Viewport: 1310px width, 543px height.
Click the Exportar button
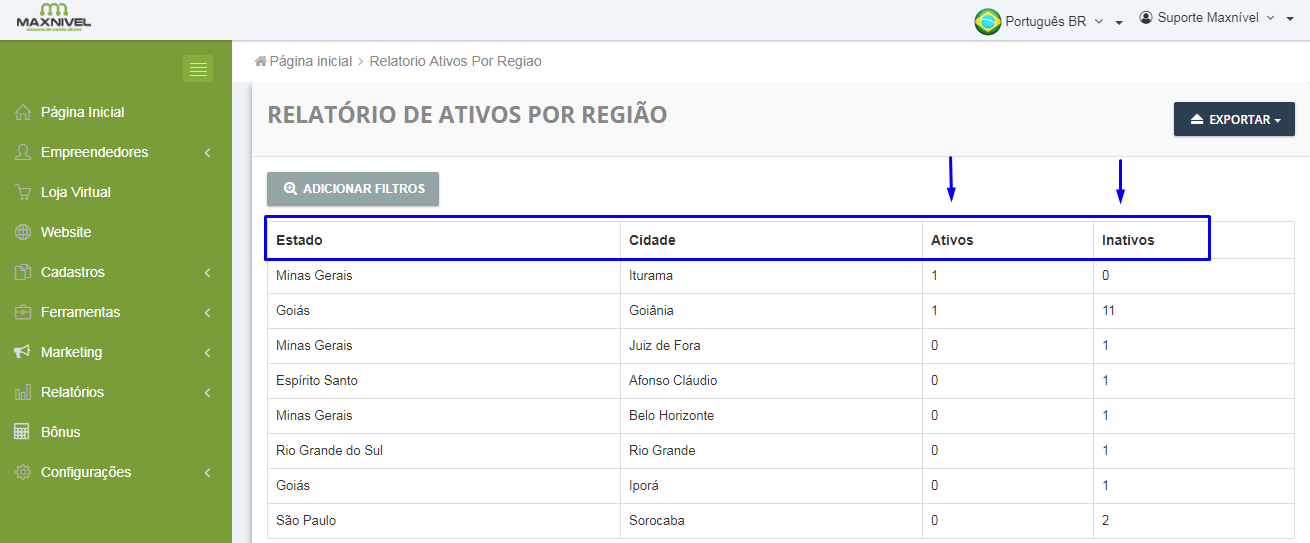click(x=1234, y=119)
